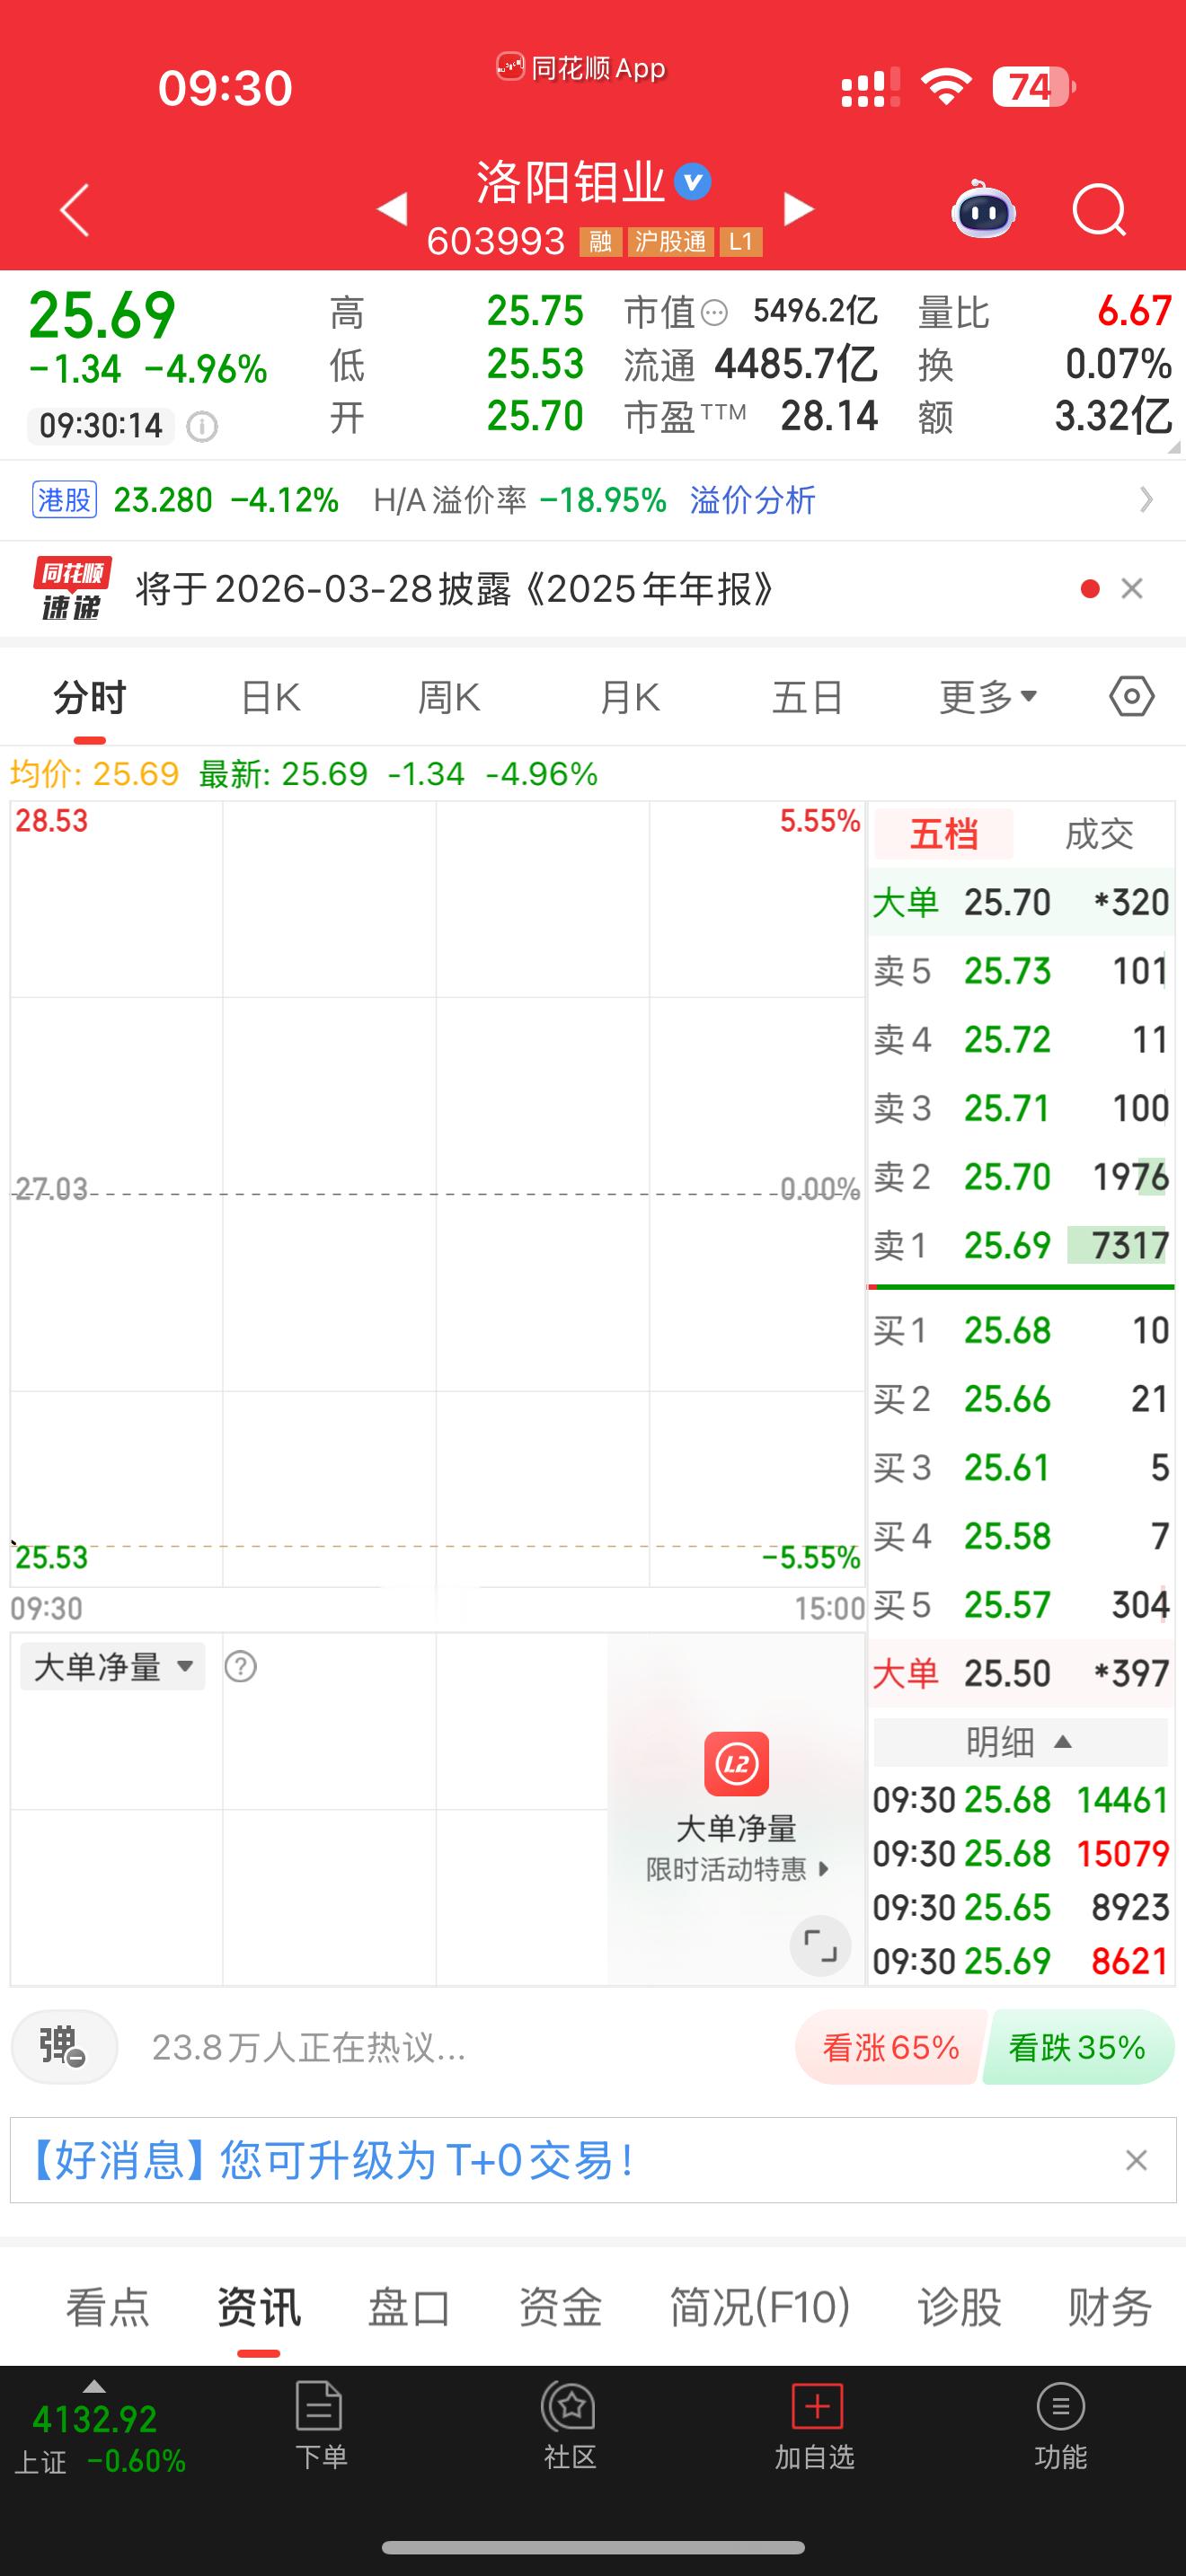This screenshot has height=2576, width=1186.
Task: Open the AI robot assistant
Action: point(984,209)
